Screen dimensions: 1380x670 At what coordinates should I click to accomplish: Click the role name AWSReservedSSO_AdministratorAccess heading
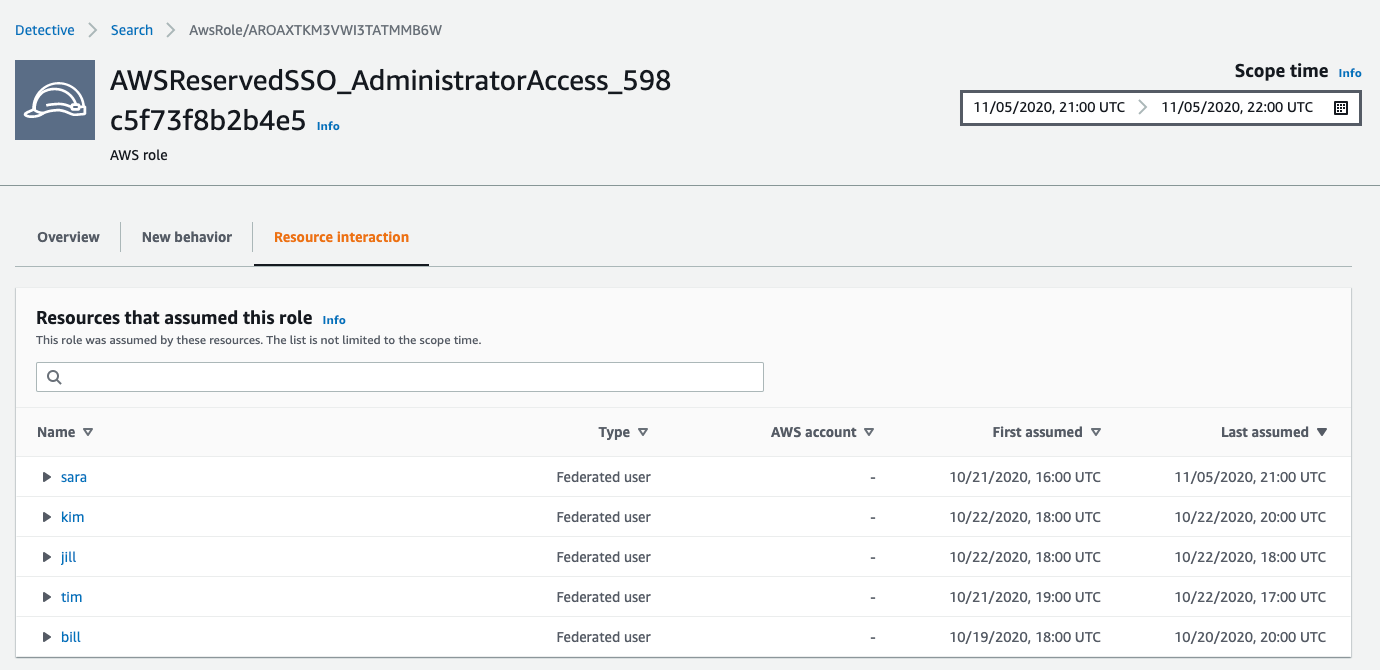click(391, 101)
